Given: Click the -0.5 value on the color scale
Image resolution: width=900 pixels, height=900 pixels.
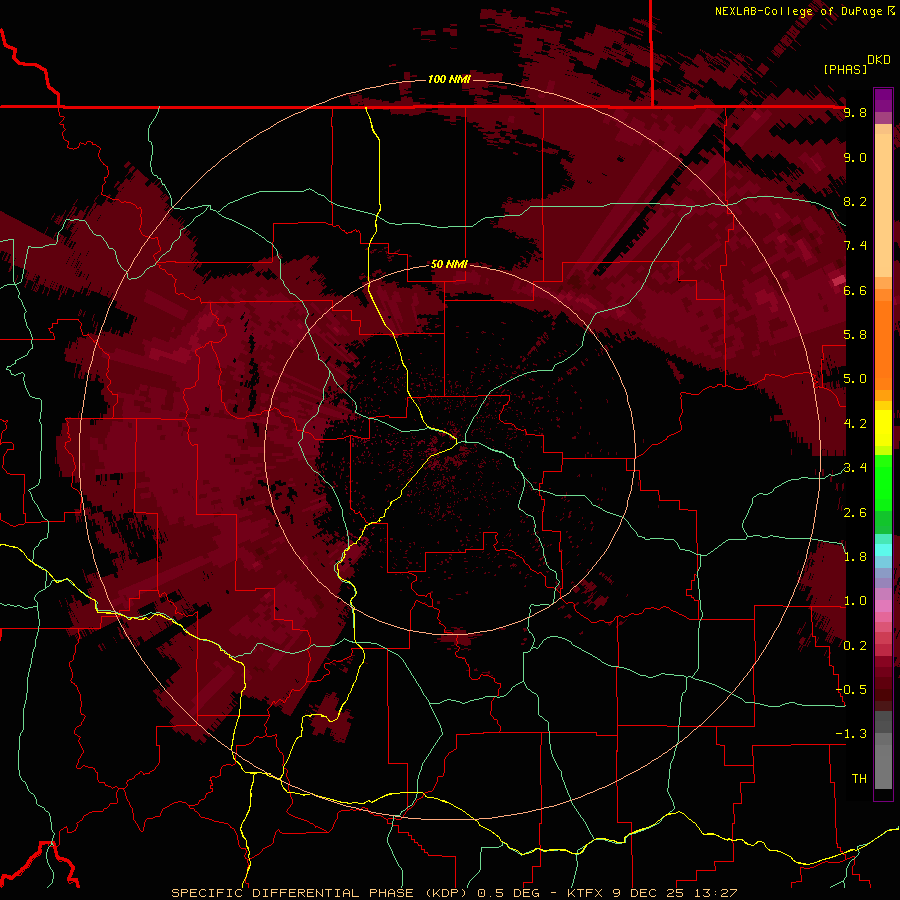Looking at the screenshot, I should point(852,690).
